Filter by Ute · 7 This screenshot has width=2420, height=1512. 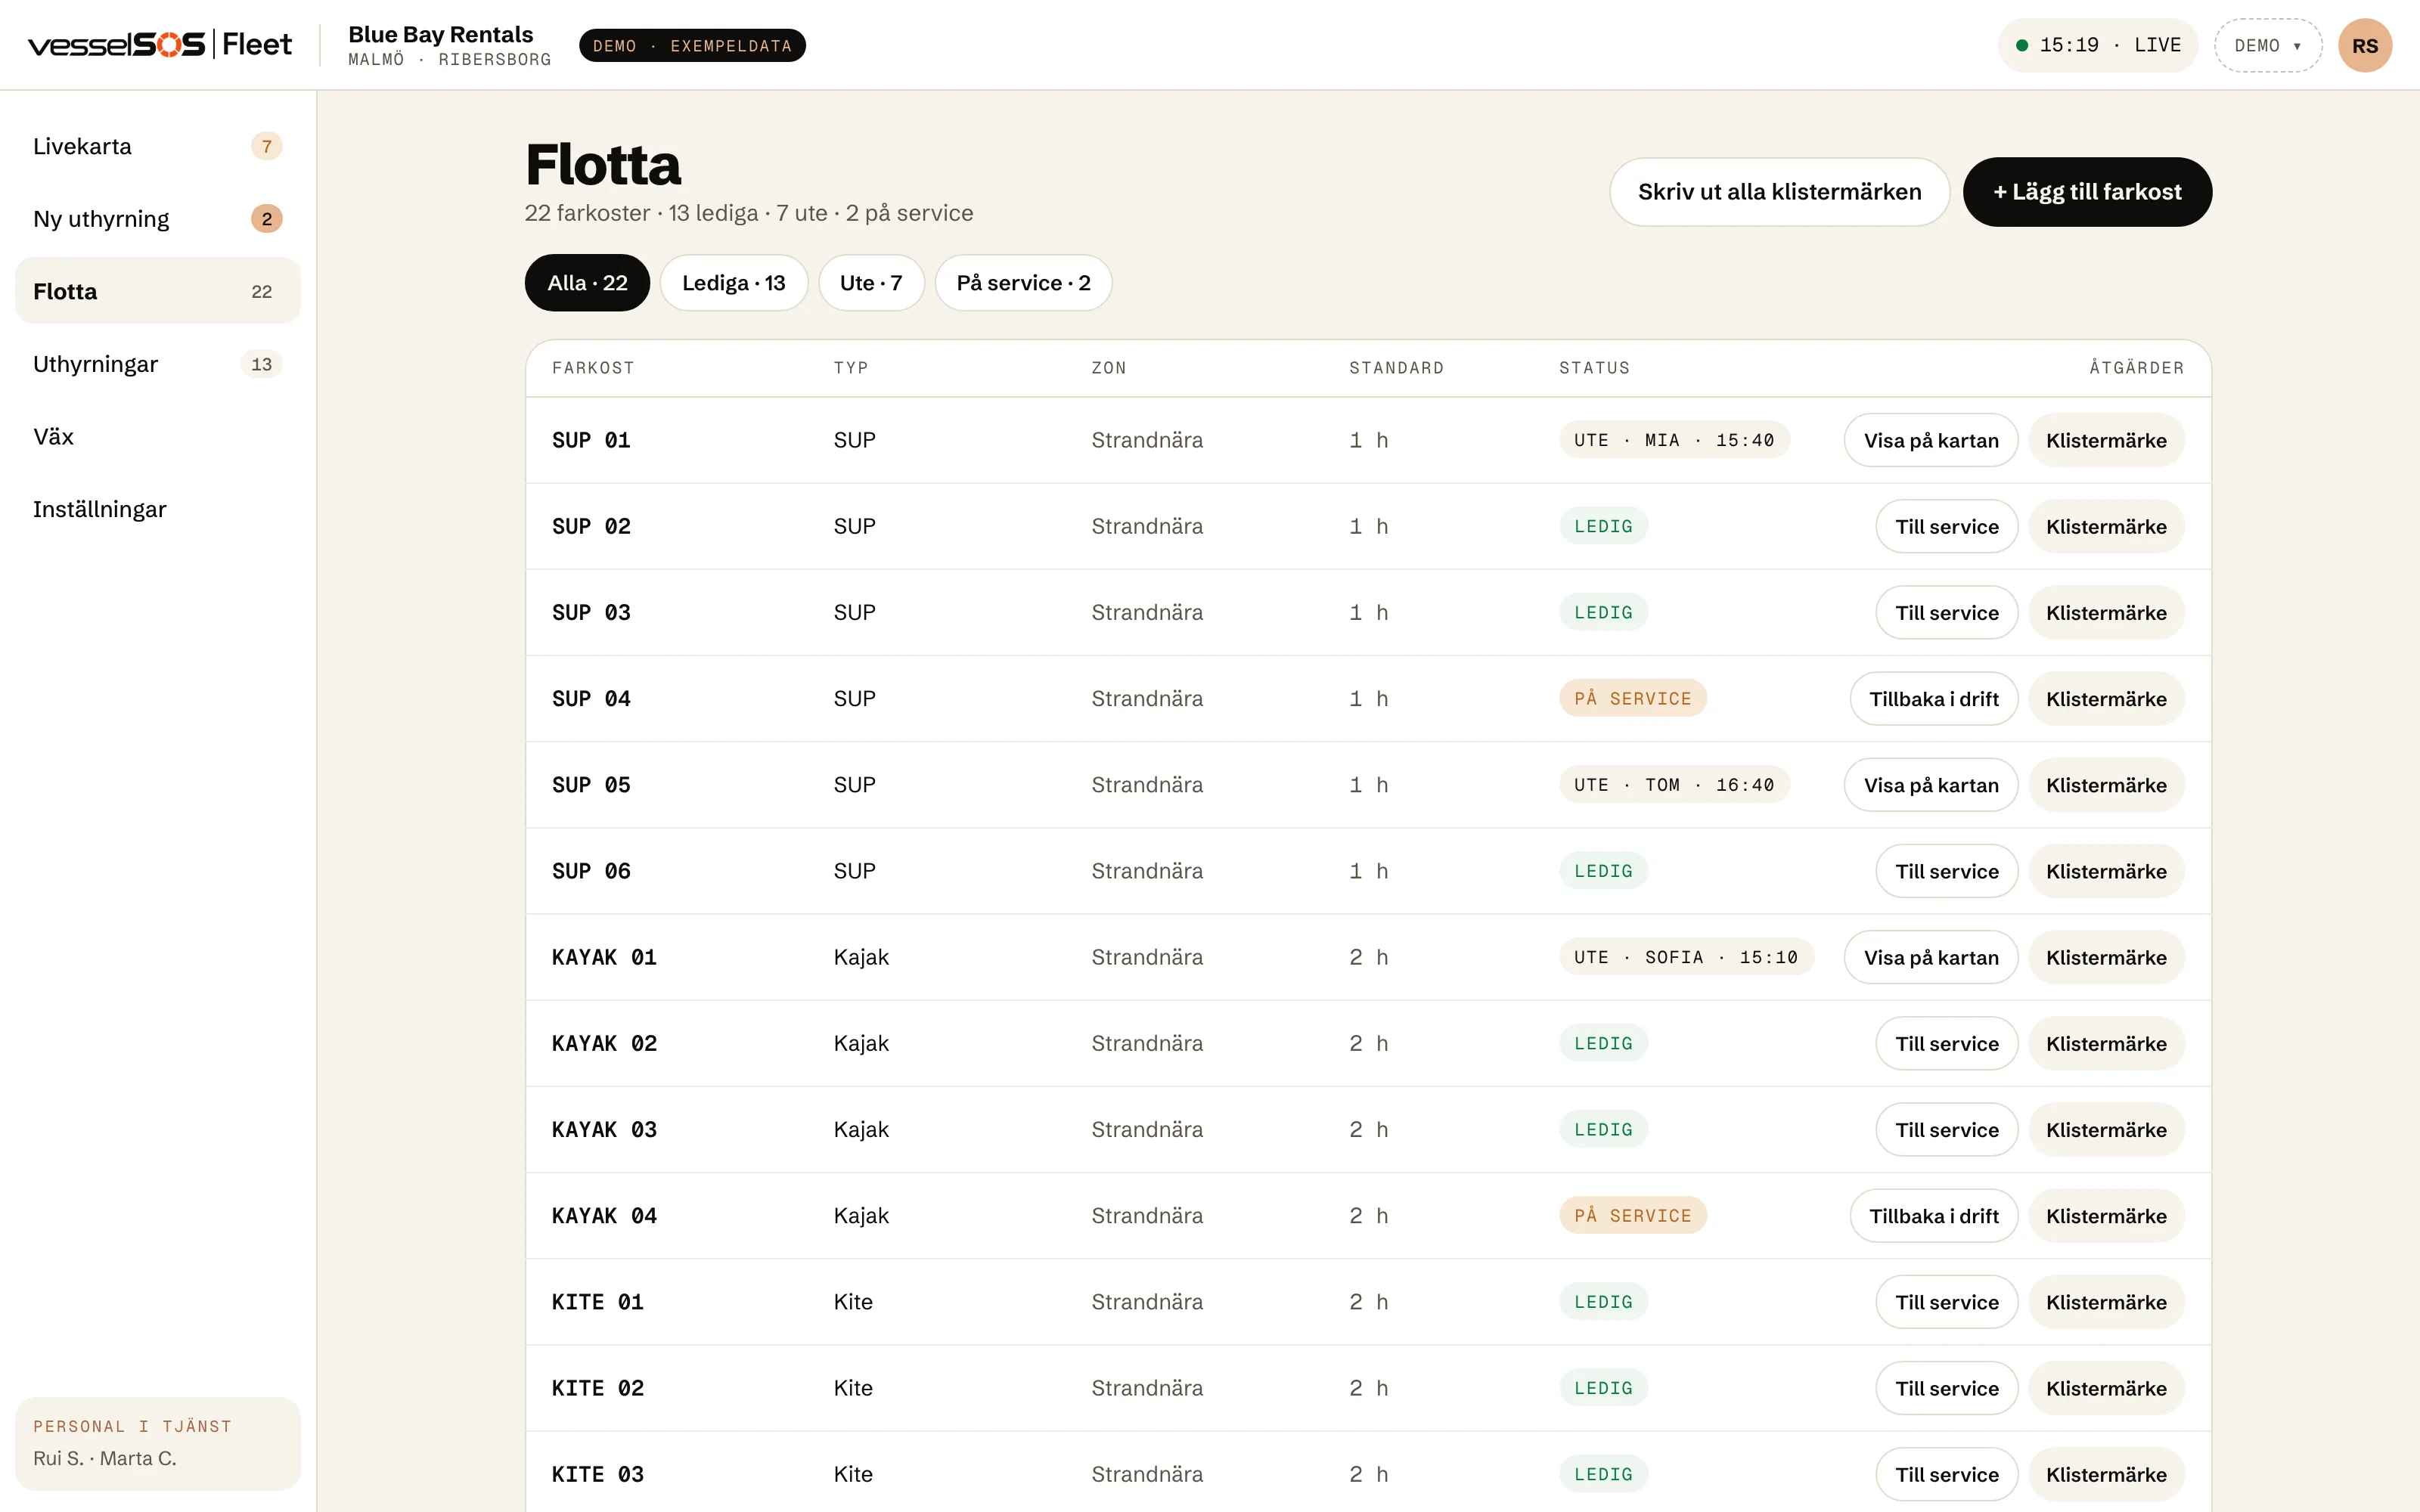(x=871, y=283)
